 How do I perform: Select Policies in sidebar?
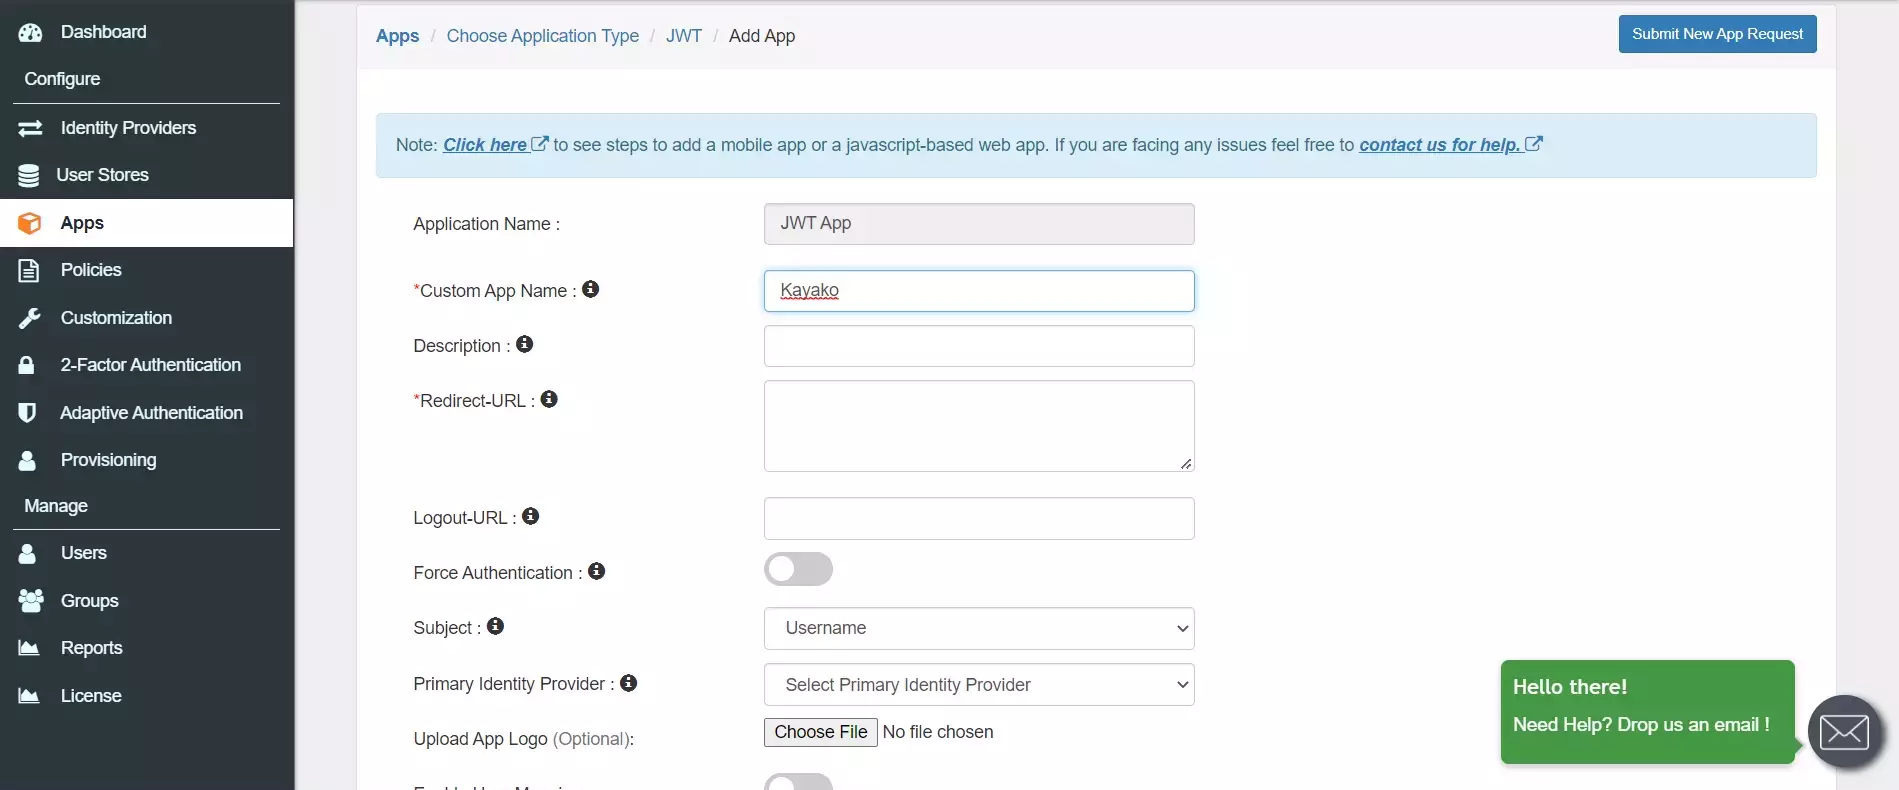coord(91,270)
